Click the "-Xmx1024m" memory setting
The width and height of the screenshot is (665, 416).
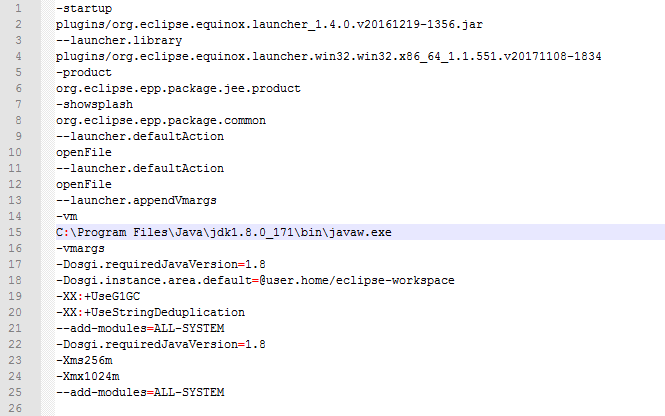tap(88, 376)
